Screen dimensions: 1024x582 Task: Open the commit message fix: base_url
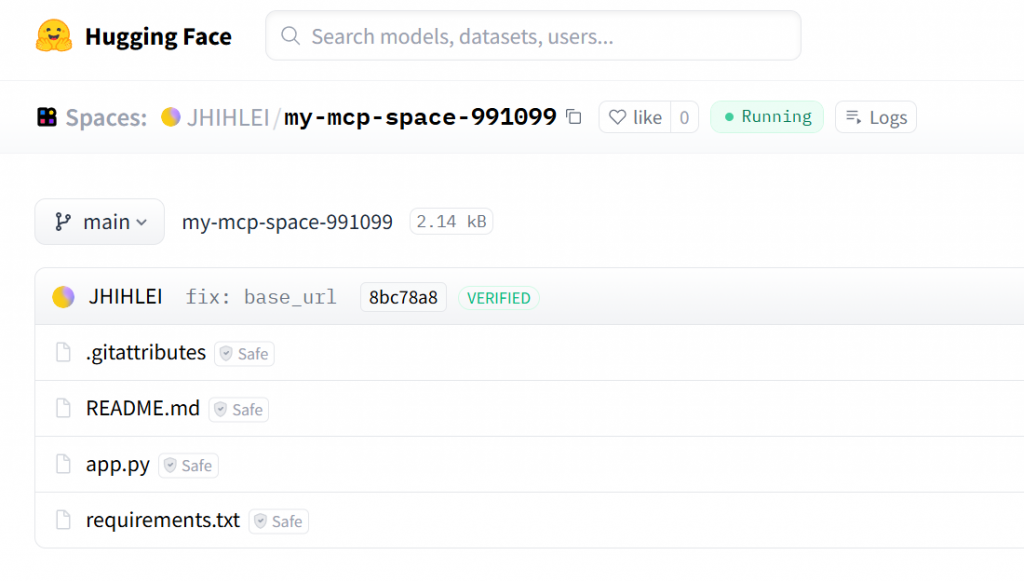click(261, 297)
